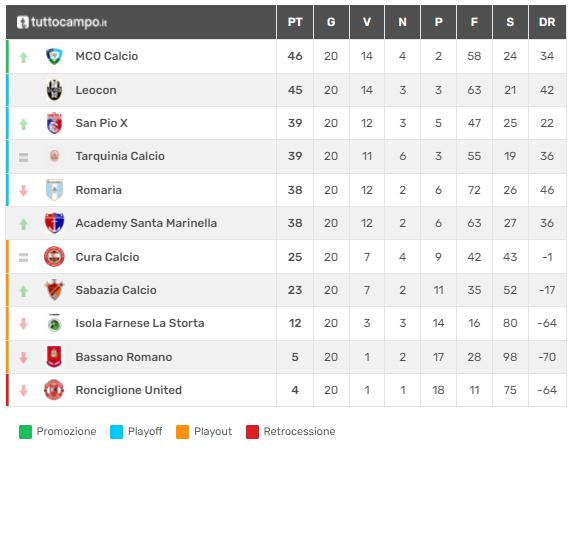Click Bassano Romano red shield badge

(x=54, y=357)
